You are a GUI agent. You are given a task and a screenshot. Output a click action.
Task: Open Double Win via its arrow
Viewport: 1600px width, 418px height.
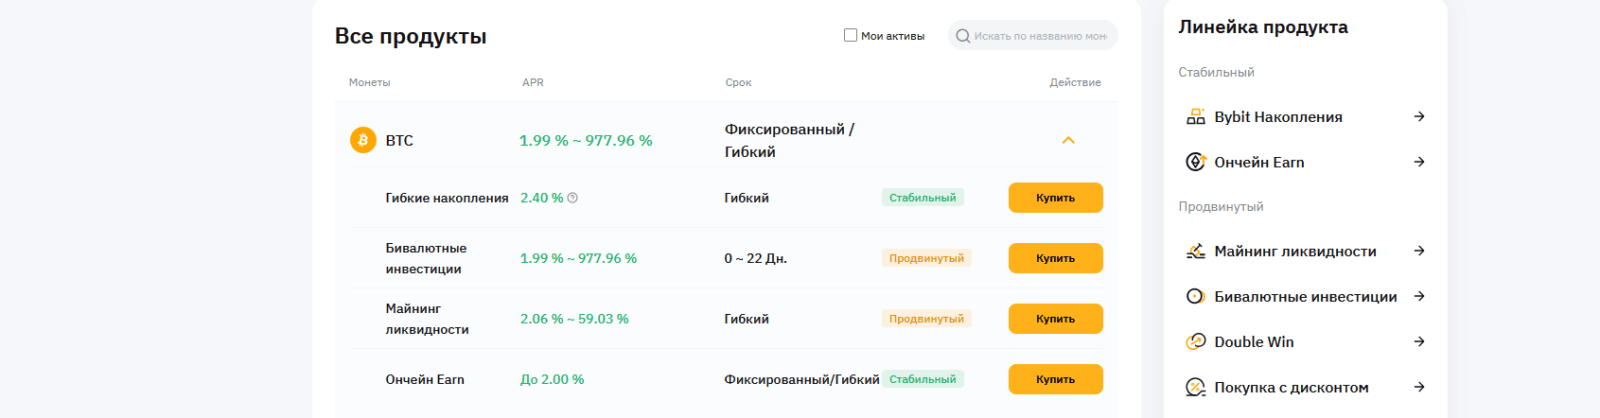tap(1418, 342)
